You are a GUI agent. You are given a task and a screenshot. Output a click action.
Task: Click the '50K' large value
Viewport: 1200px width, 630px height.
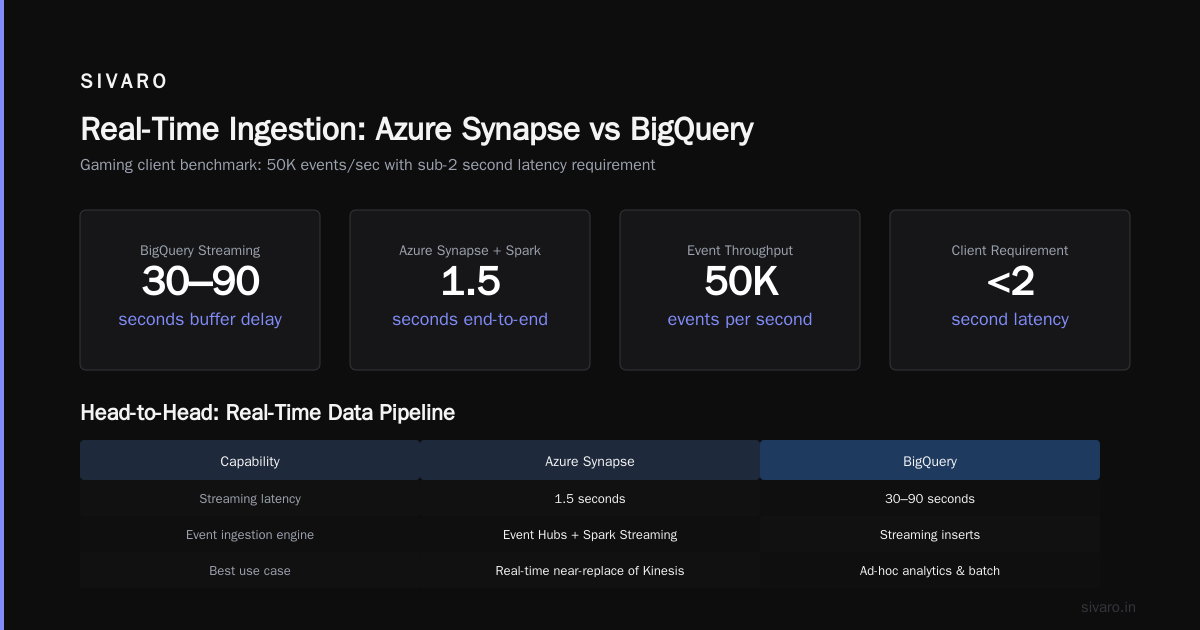point(740,282)
